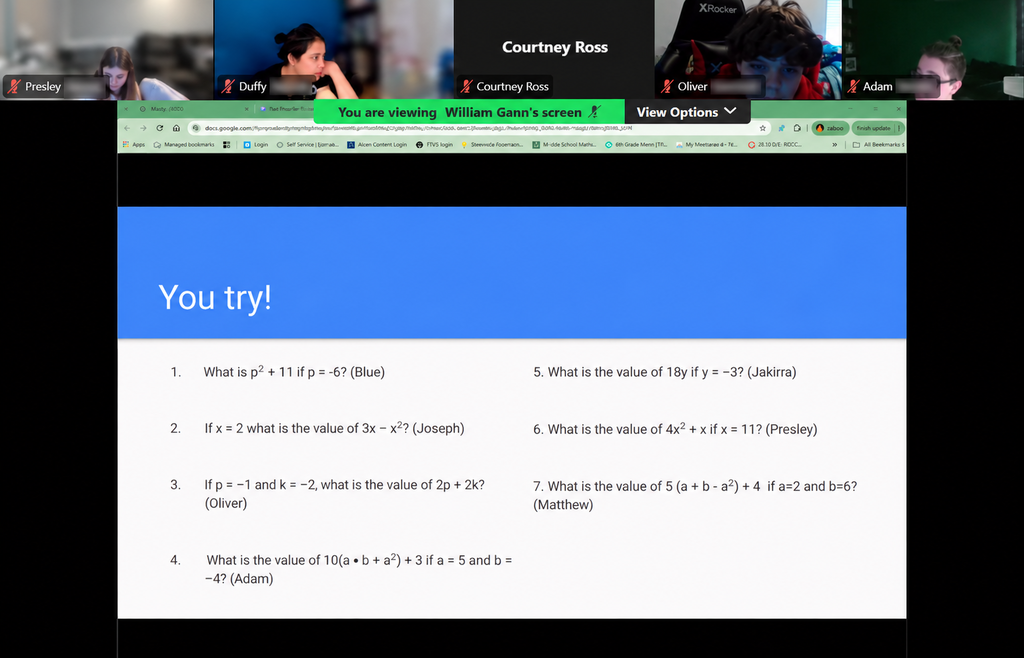Click question 6 '4x² + x if x = 11' text
Viewport: 1024px width, 658px height.
pyautogui.click(x=675, y=429)
